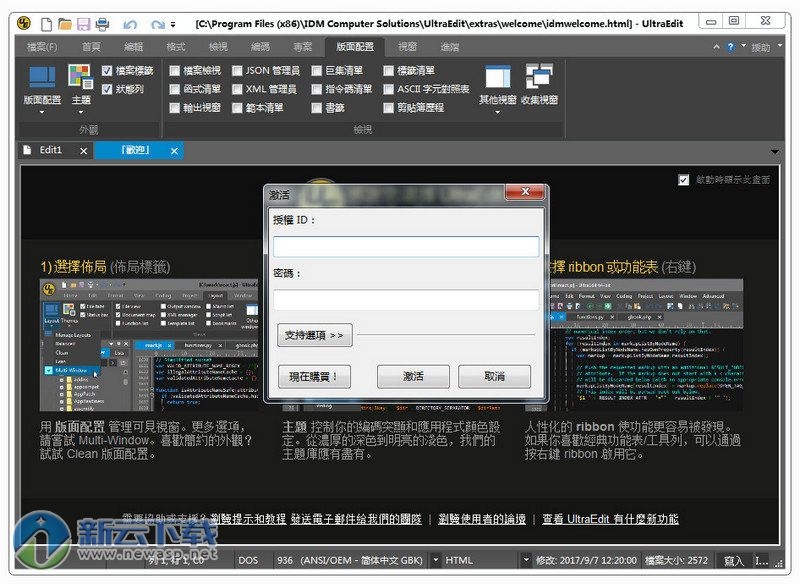Enable the 書籤 checkbox
Viewport: 800px width, 584px height.
tap(317, 108)
